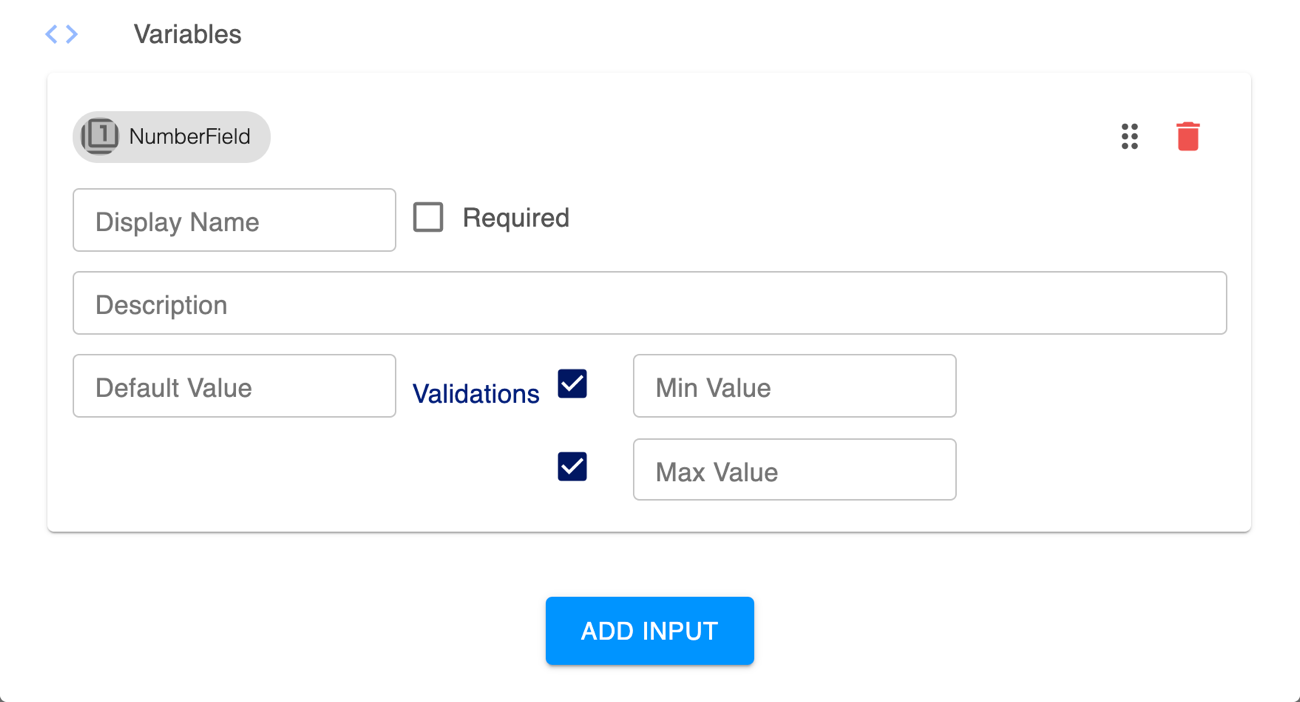Select the NumberField chip label
This screenshot has height=702, width=1300.
(x=190, y=137)
